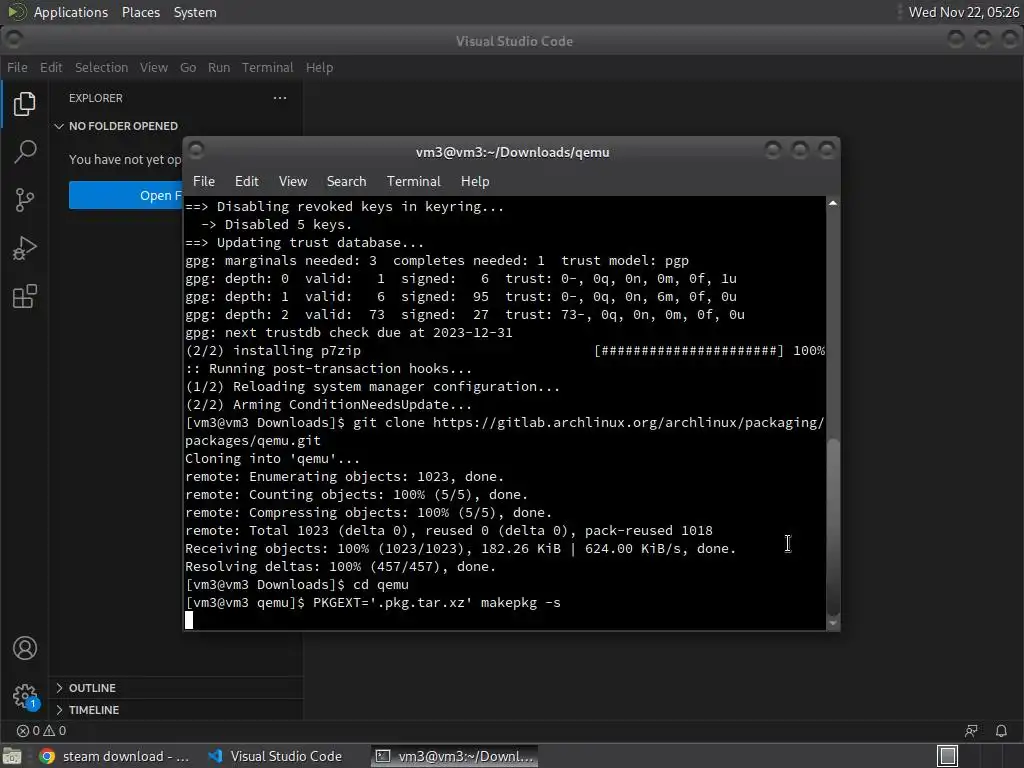Open the Manage gear icon
Viewport: 1024px width, 768px height.
24,696
